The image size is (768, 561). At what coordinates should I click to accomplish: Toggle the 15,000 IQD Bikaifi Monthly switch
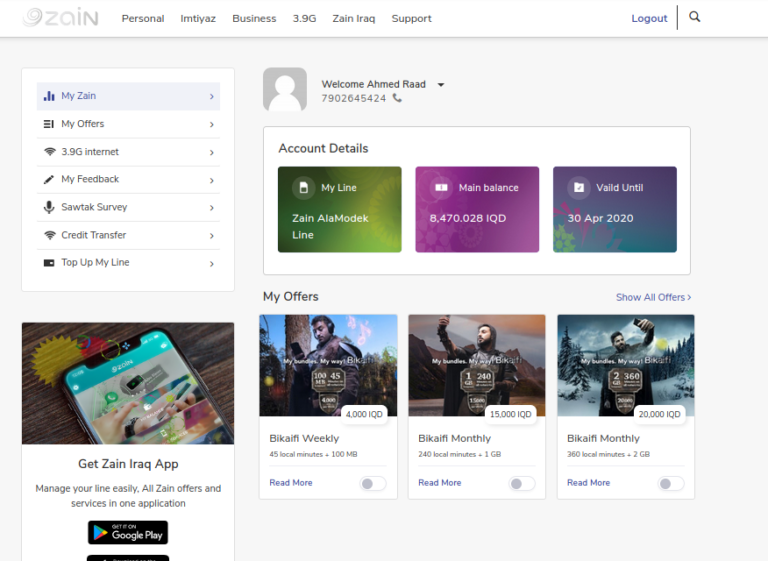click(522, 484)
